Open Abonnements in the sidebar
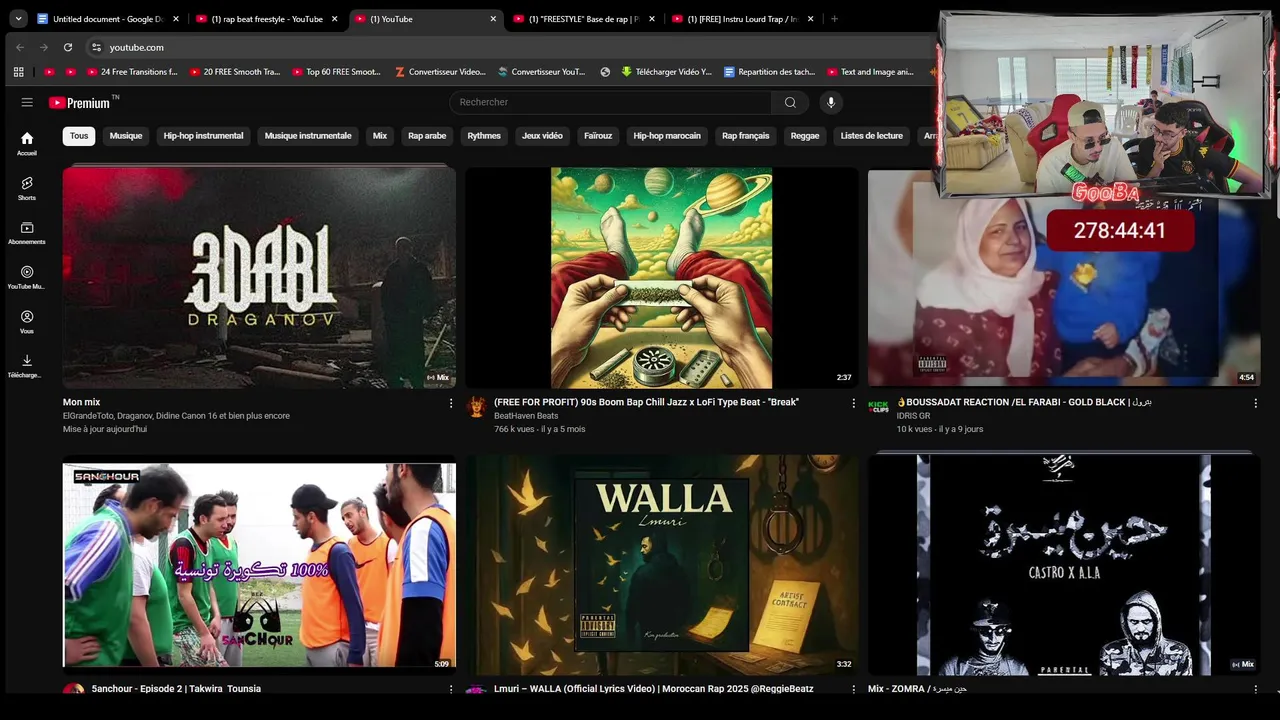Image resolution: width=1280 pixels, height=720 pixels. (27, 232)
